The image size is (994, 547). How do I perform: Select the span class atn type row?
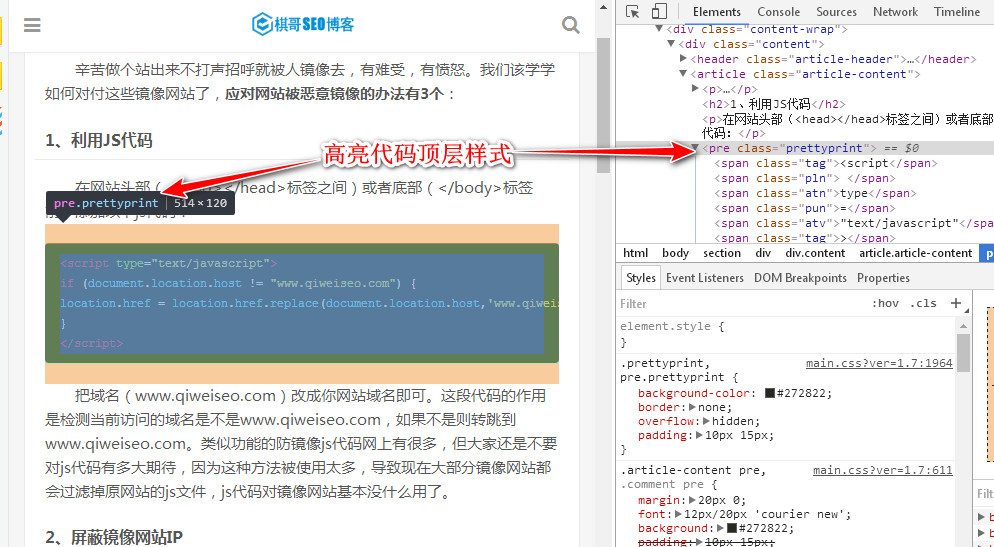(x=815, y=193)
